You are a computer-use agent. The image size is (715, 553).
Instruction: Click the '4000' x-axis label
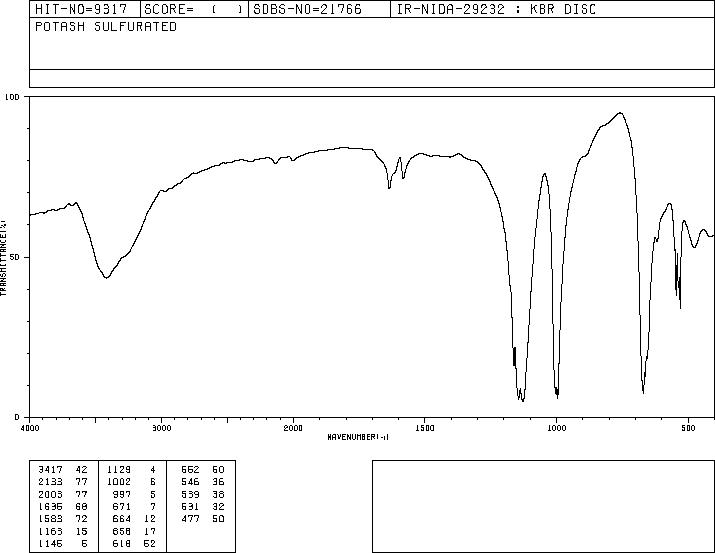pyautogui.click(x=30, y=428)
